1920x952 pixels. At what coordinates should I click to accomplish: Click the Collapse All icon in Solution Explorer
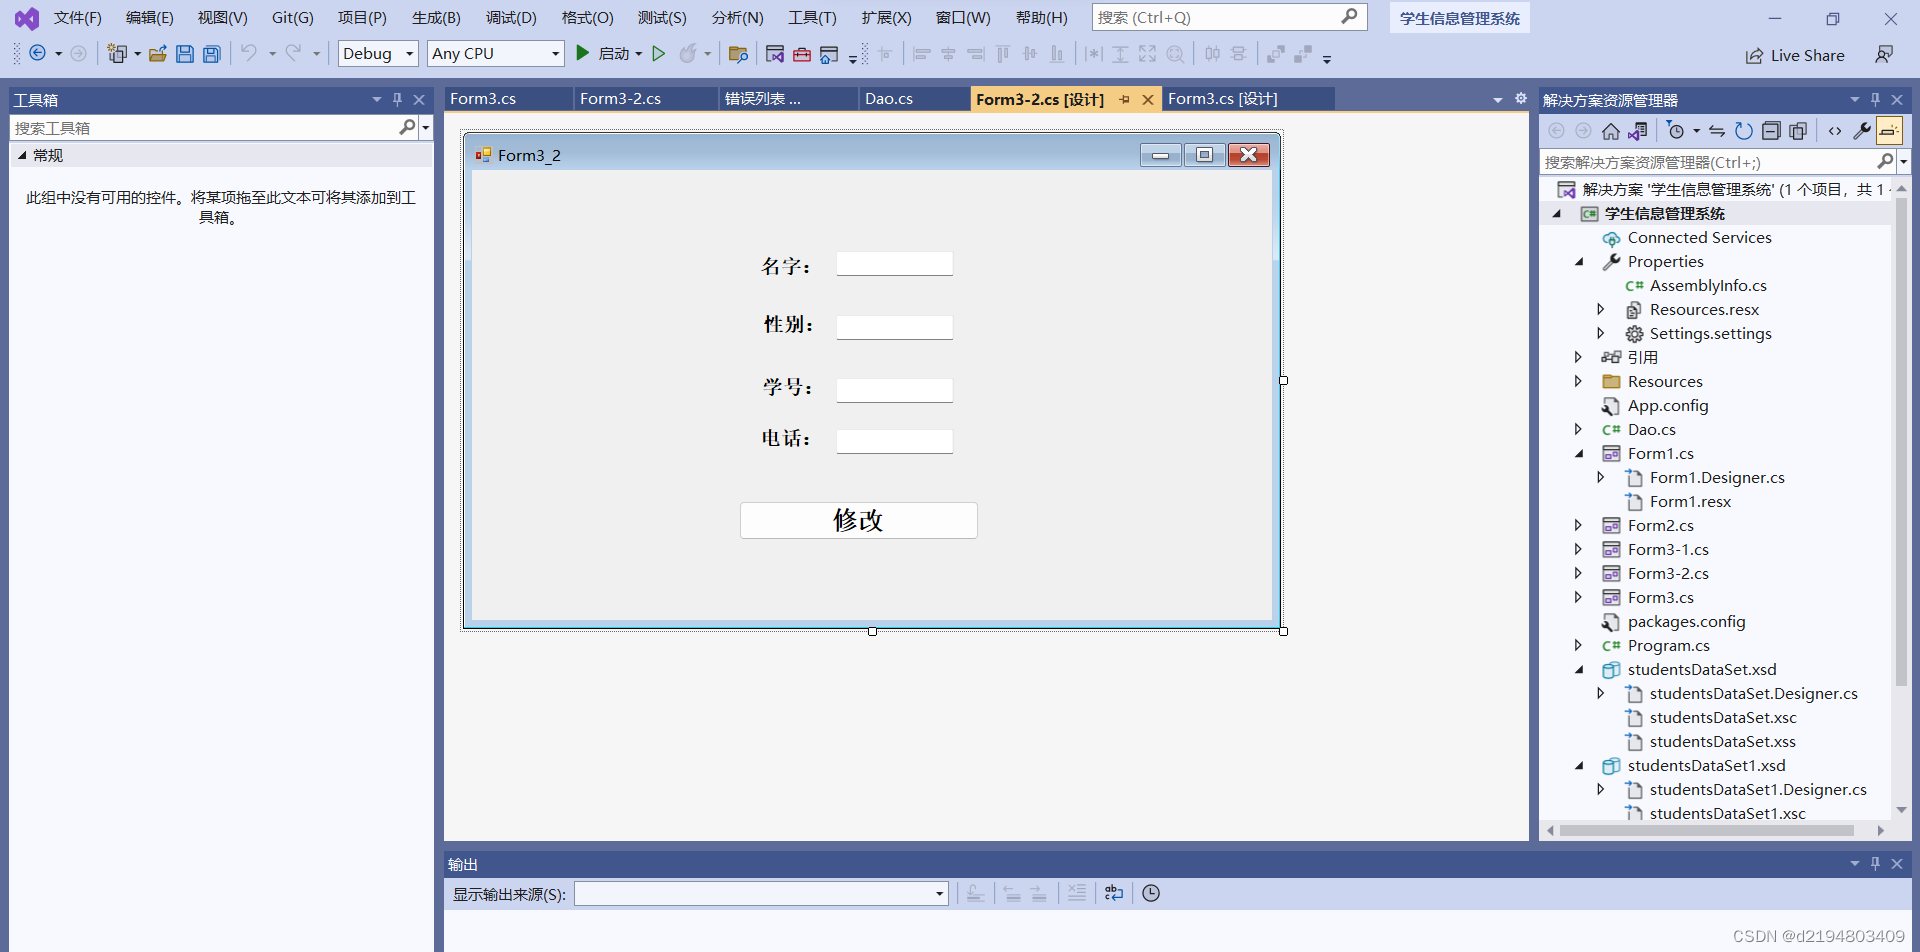[x=1773, y=130]
